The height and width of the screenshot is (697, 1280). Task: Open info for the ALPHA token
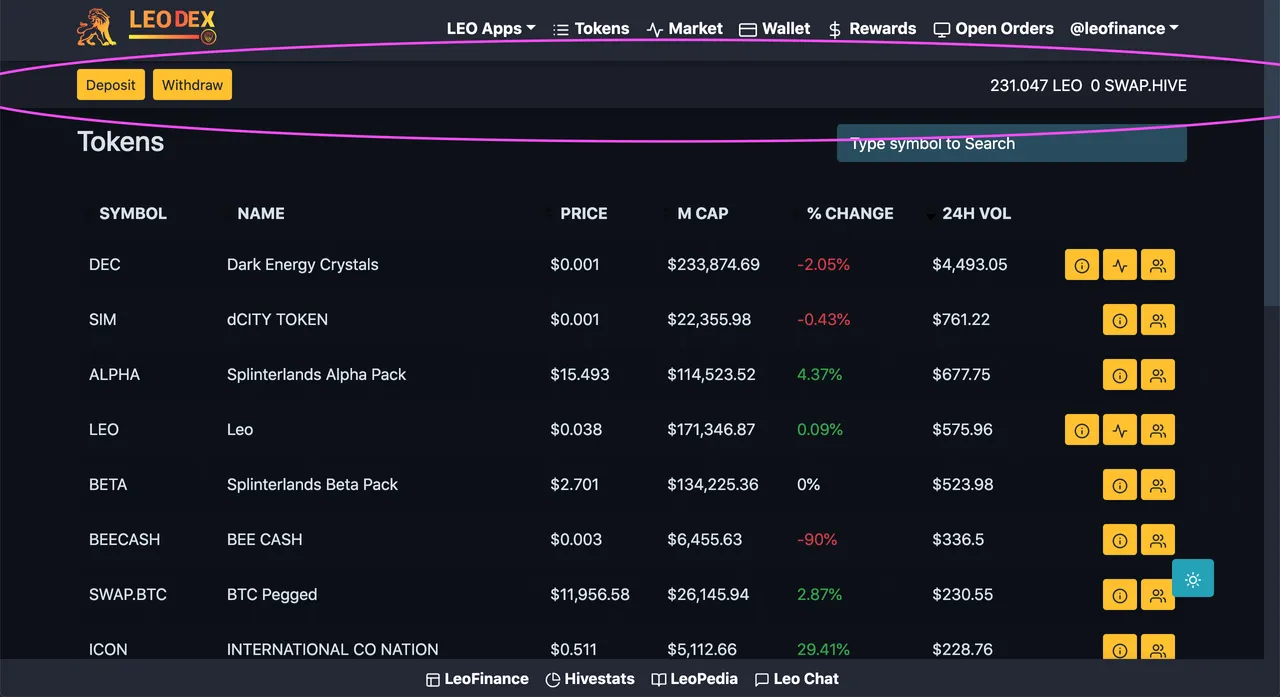(1119, 375)
